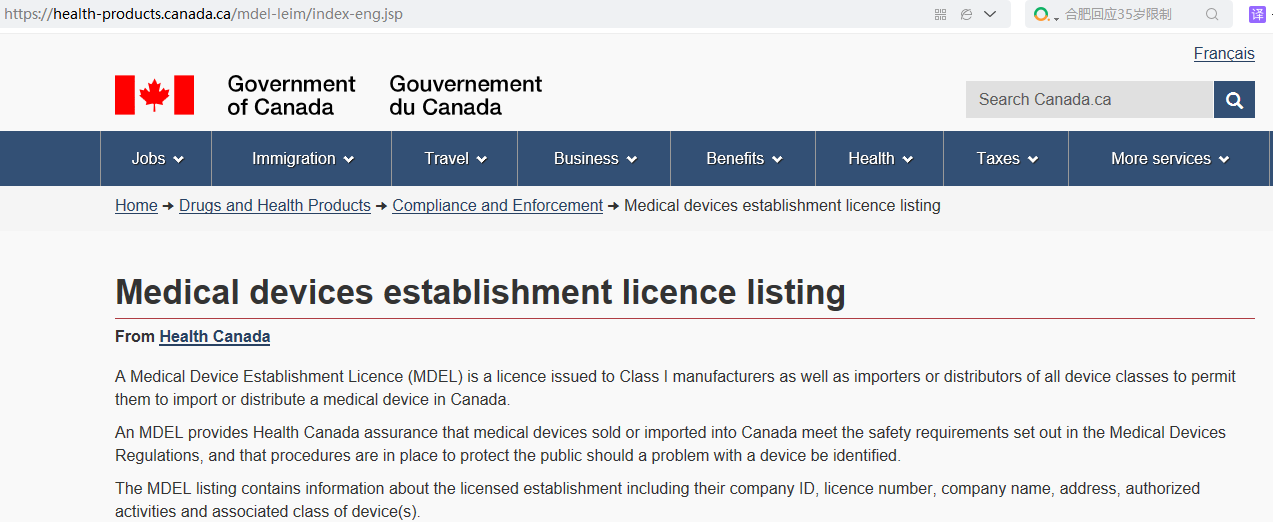
Task: Expand the More services menu
Action: click(1169, 159)
